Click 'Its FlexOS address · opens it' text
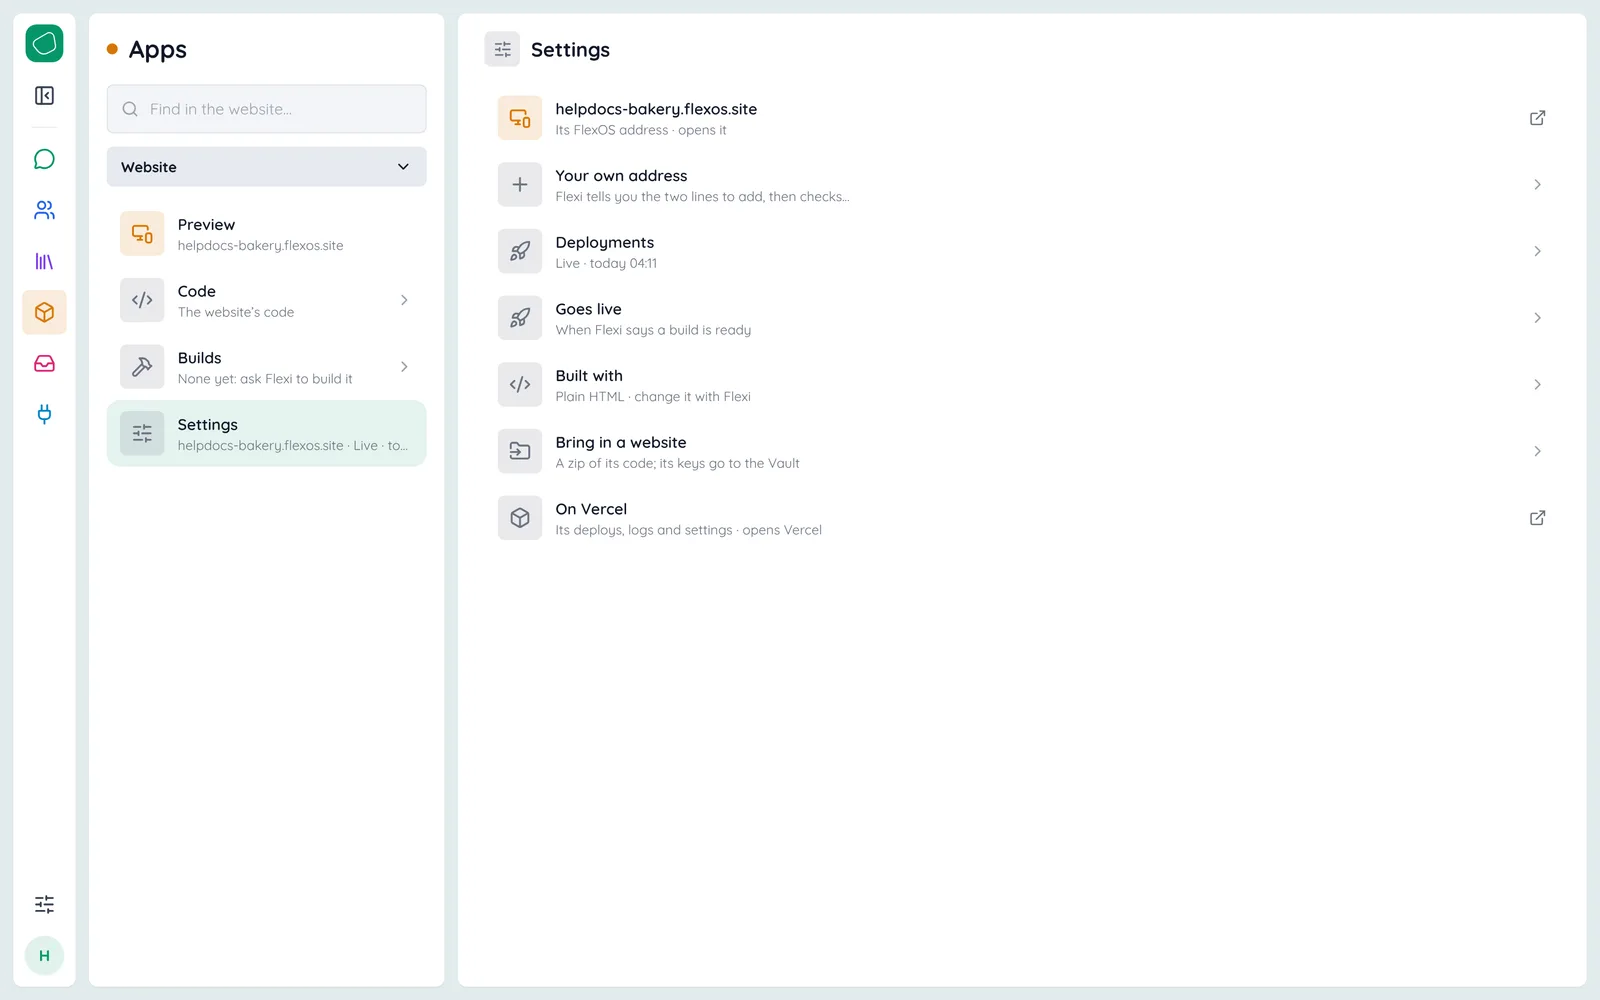 click(641, 130)
